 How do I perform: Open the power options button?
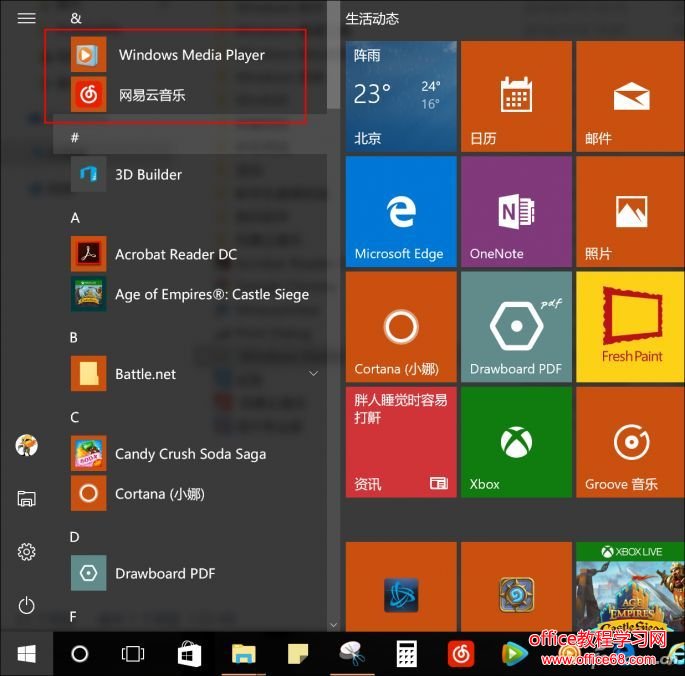tap(27, 605)
